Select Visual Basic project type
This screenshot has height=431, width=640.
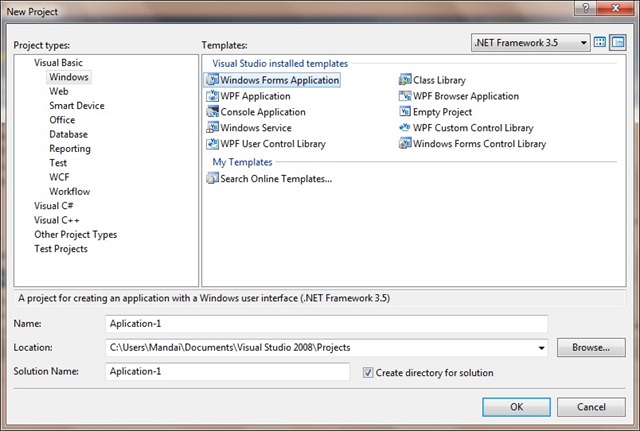(x=58, y=62)
